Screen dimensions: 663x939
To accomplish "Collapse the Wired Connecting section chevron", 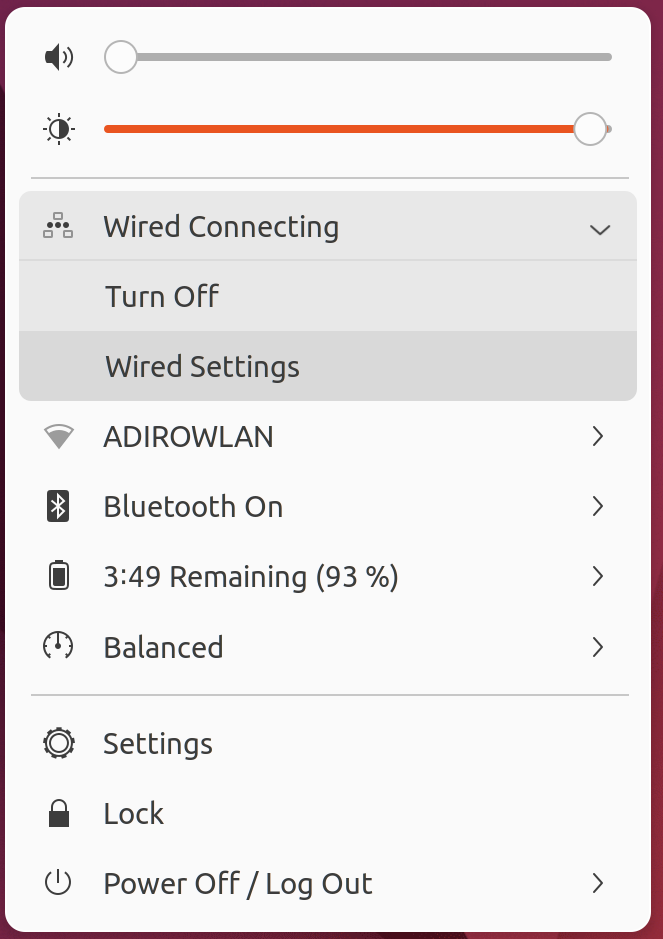I will 600,229.
